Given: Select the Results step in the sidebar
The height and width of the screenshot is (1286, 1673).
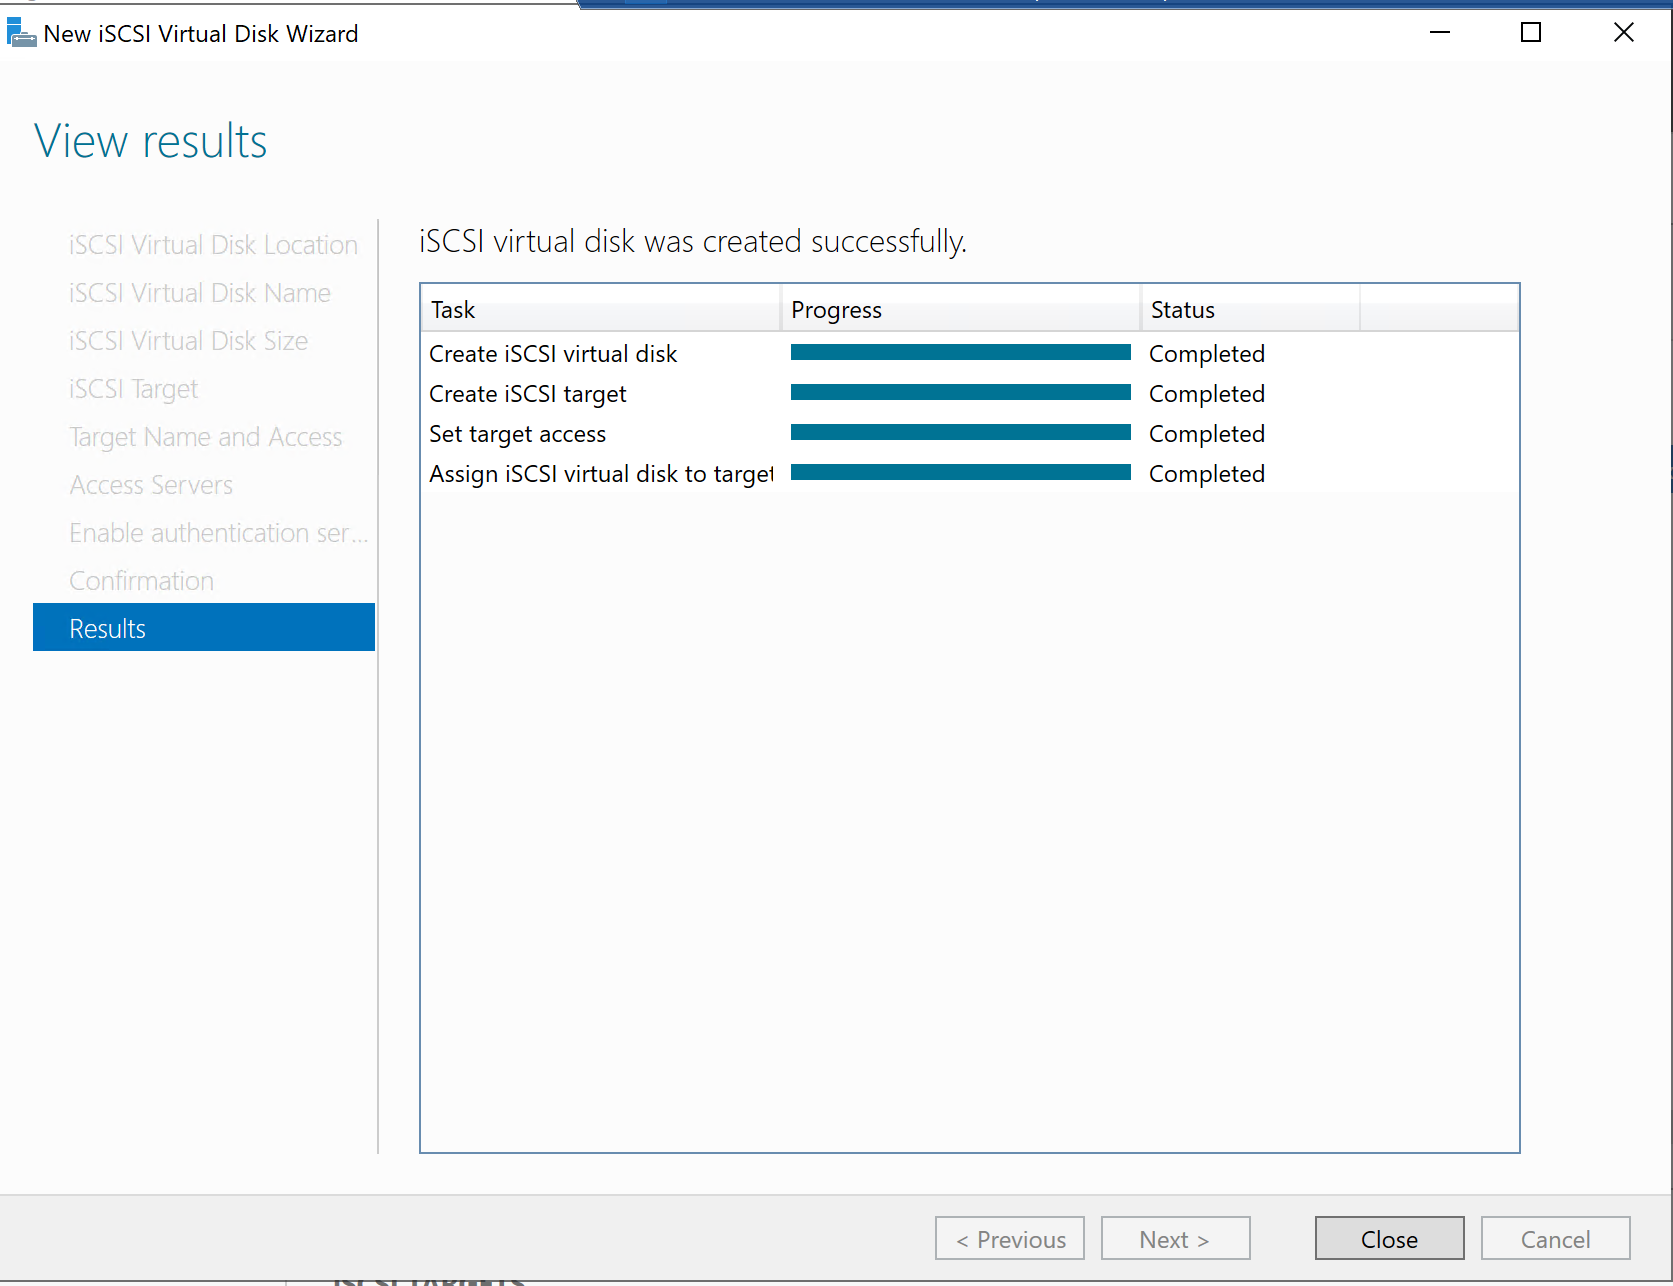Looking at the screenshot, I should coord(204,628).
